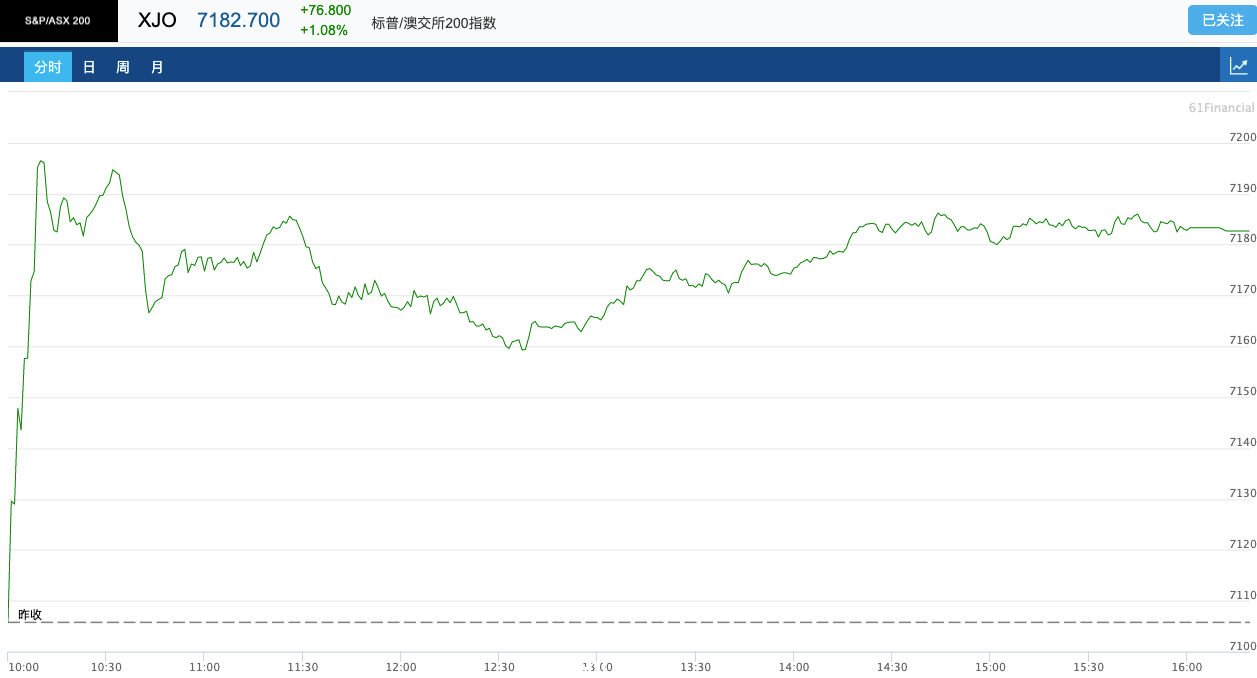
Task: Click the 11:30 time axis label
Action: [302, 667]
